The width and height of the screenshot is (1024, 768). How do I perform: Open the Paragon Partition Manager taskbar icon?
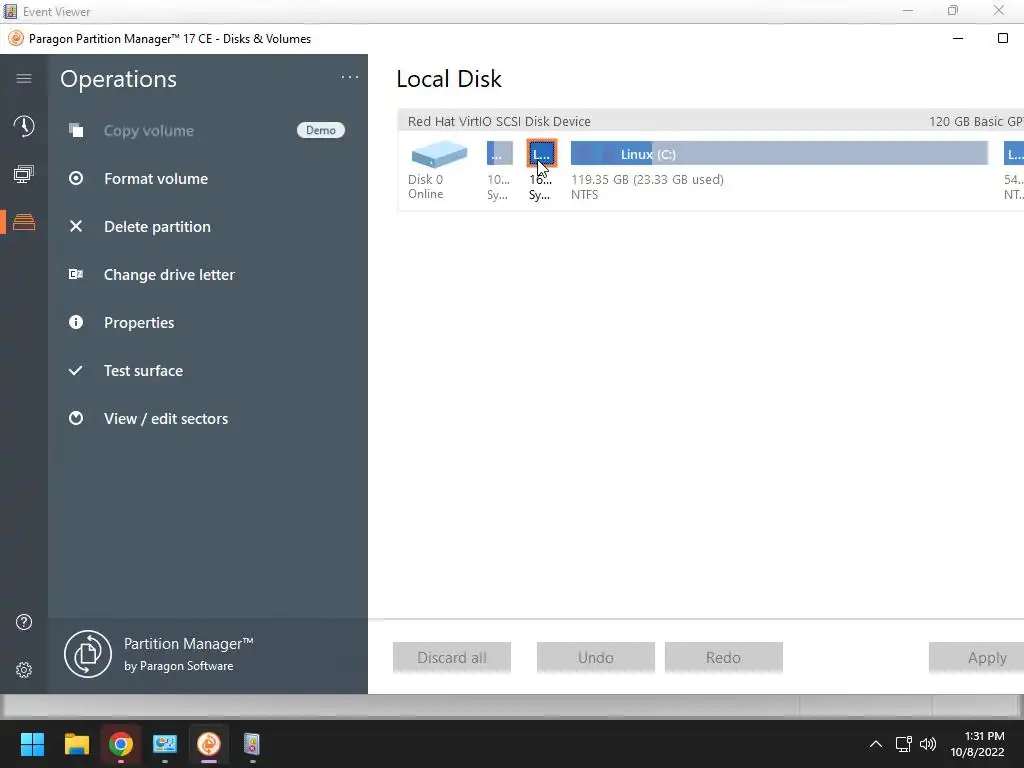tap(209, 744)
